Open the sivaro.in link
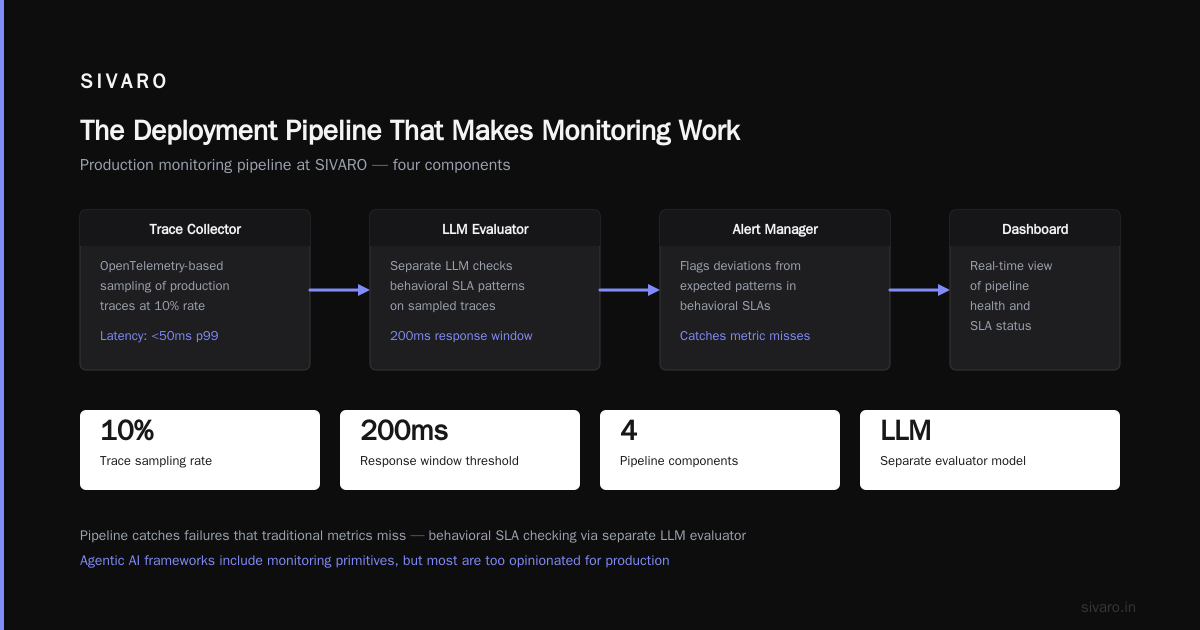The height and width of the screenshot is (630, 1200). point(1108,607)
